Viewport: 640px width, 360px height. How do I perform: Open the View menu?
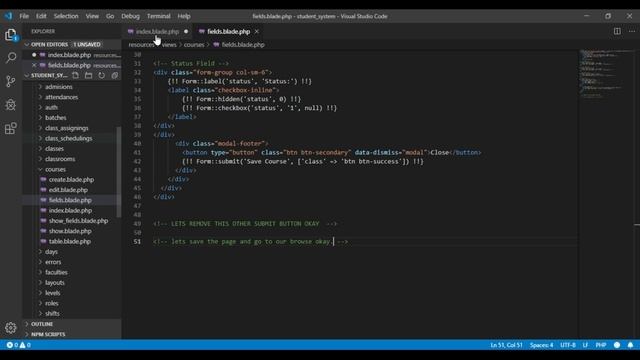click(x=92, y=16)
